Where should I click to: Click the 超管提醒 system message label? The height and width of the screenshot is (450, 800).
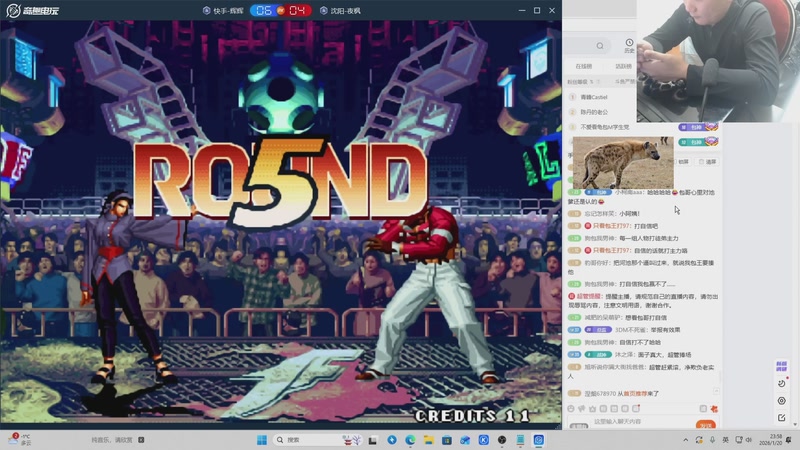588,296
